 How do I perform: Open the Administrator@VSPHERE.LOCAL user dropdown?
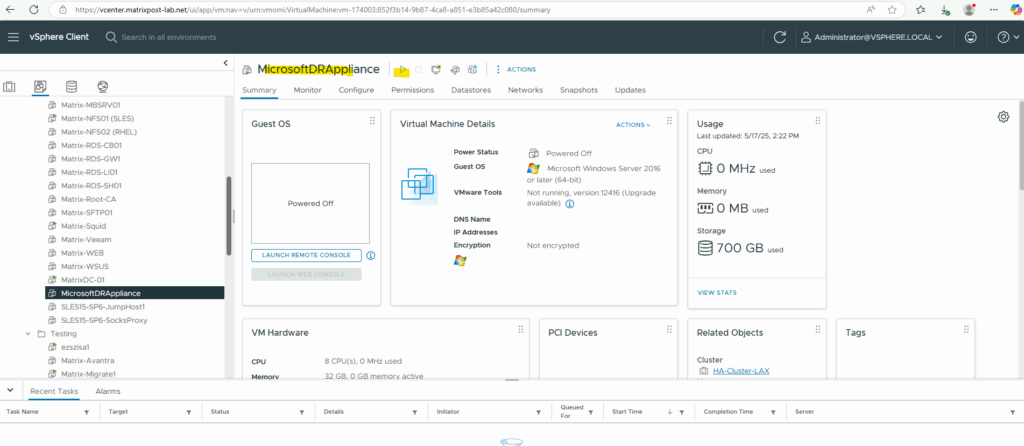[874, 37]
